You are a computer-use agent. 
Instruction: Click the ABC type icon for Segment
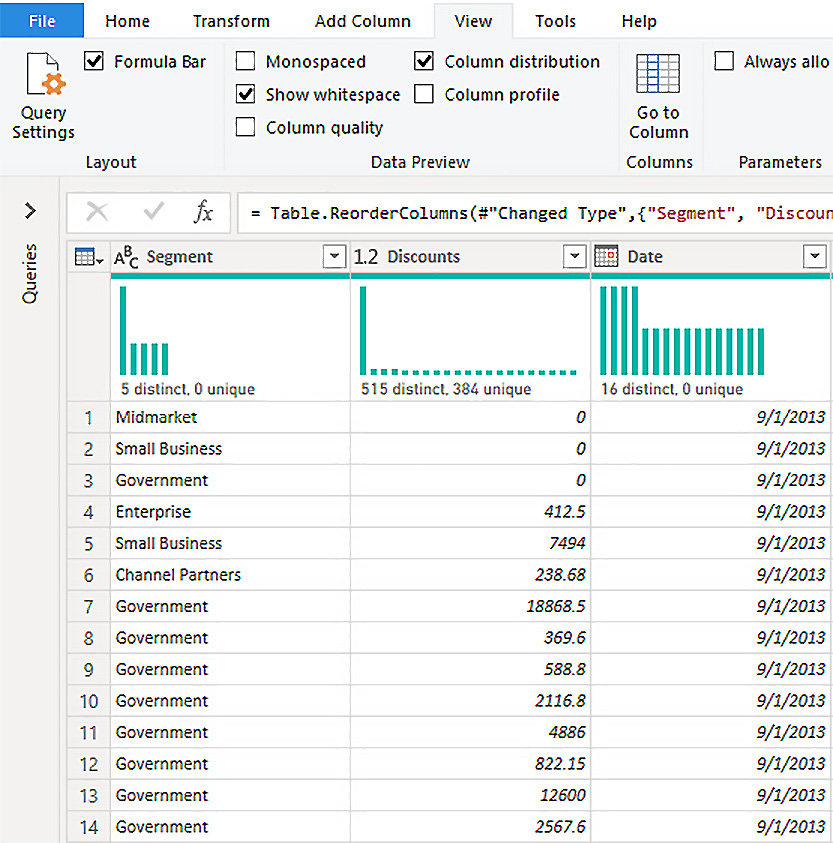coord(127,257)
